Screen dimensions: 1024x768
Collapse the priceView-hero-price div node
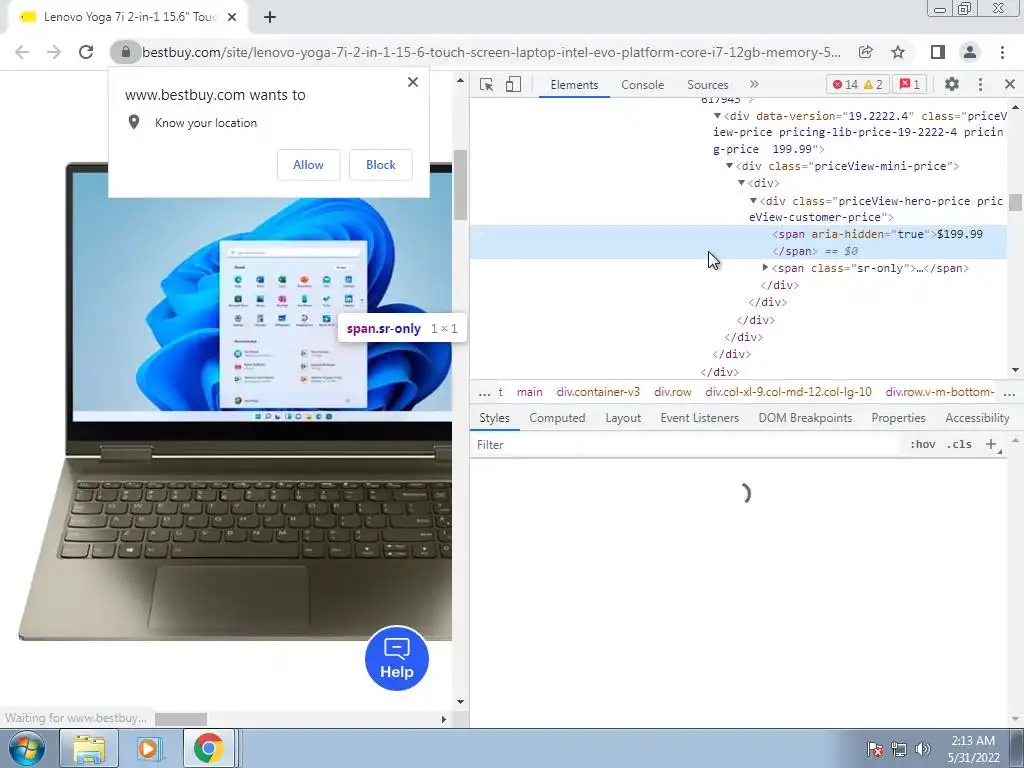point(753,200)
